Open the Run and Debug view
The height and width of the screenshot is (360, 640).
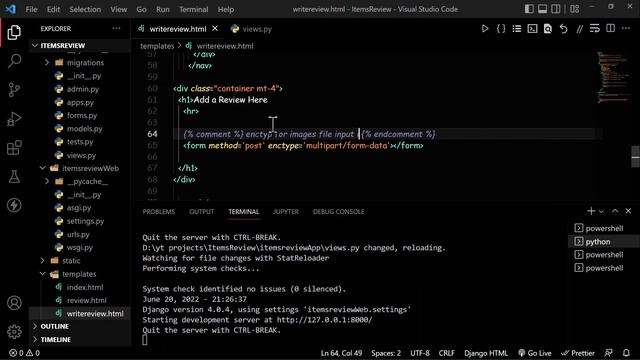[x=14, y=119]
